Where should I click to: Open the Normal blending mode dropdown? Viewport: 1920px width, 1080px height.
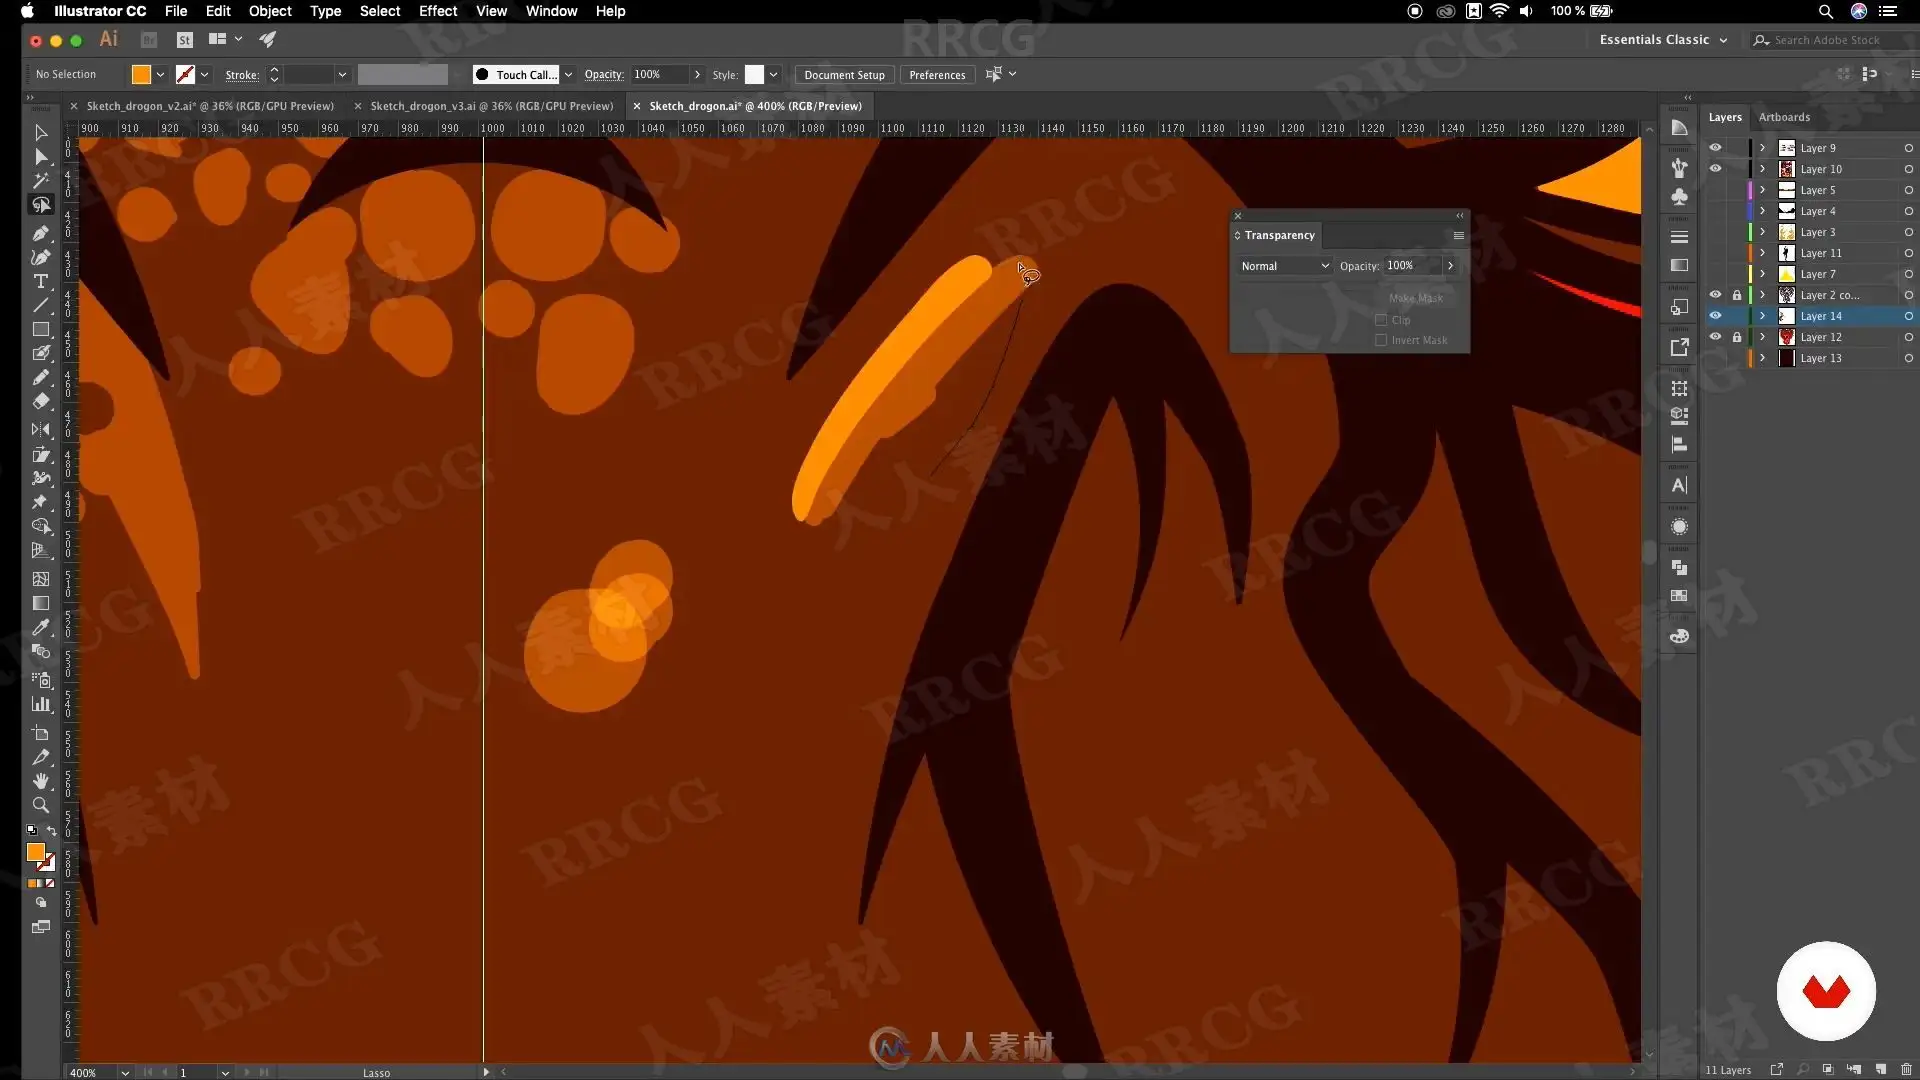coord(1284,266)
